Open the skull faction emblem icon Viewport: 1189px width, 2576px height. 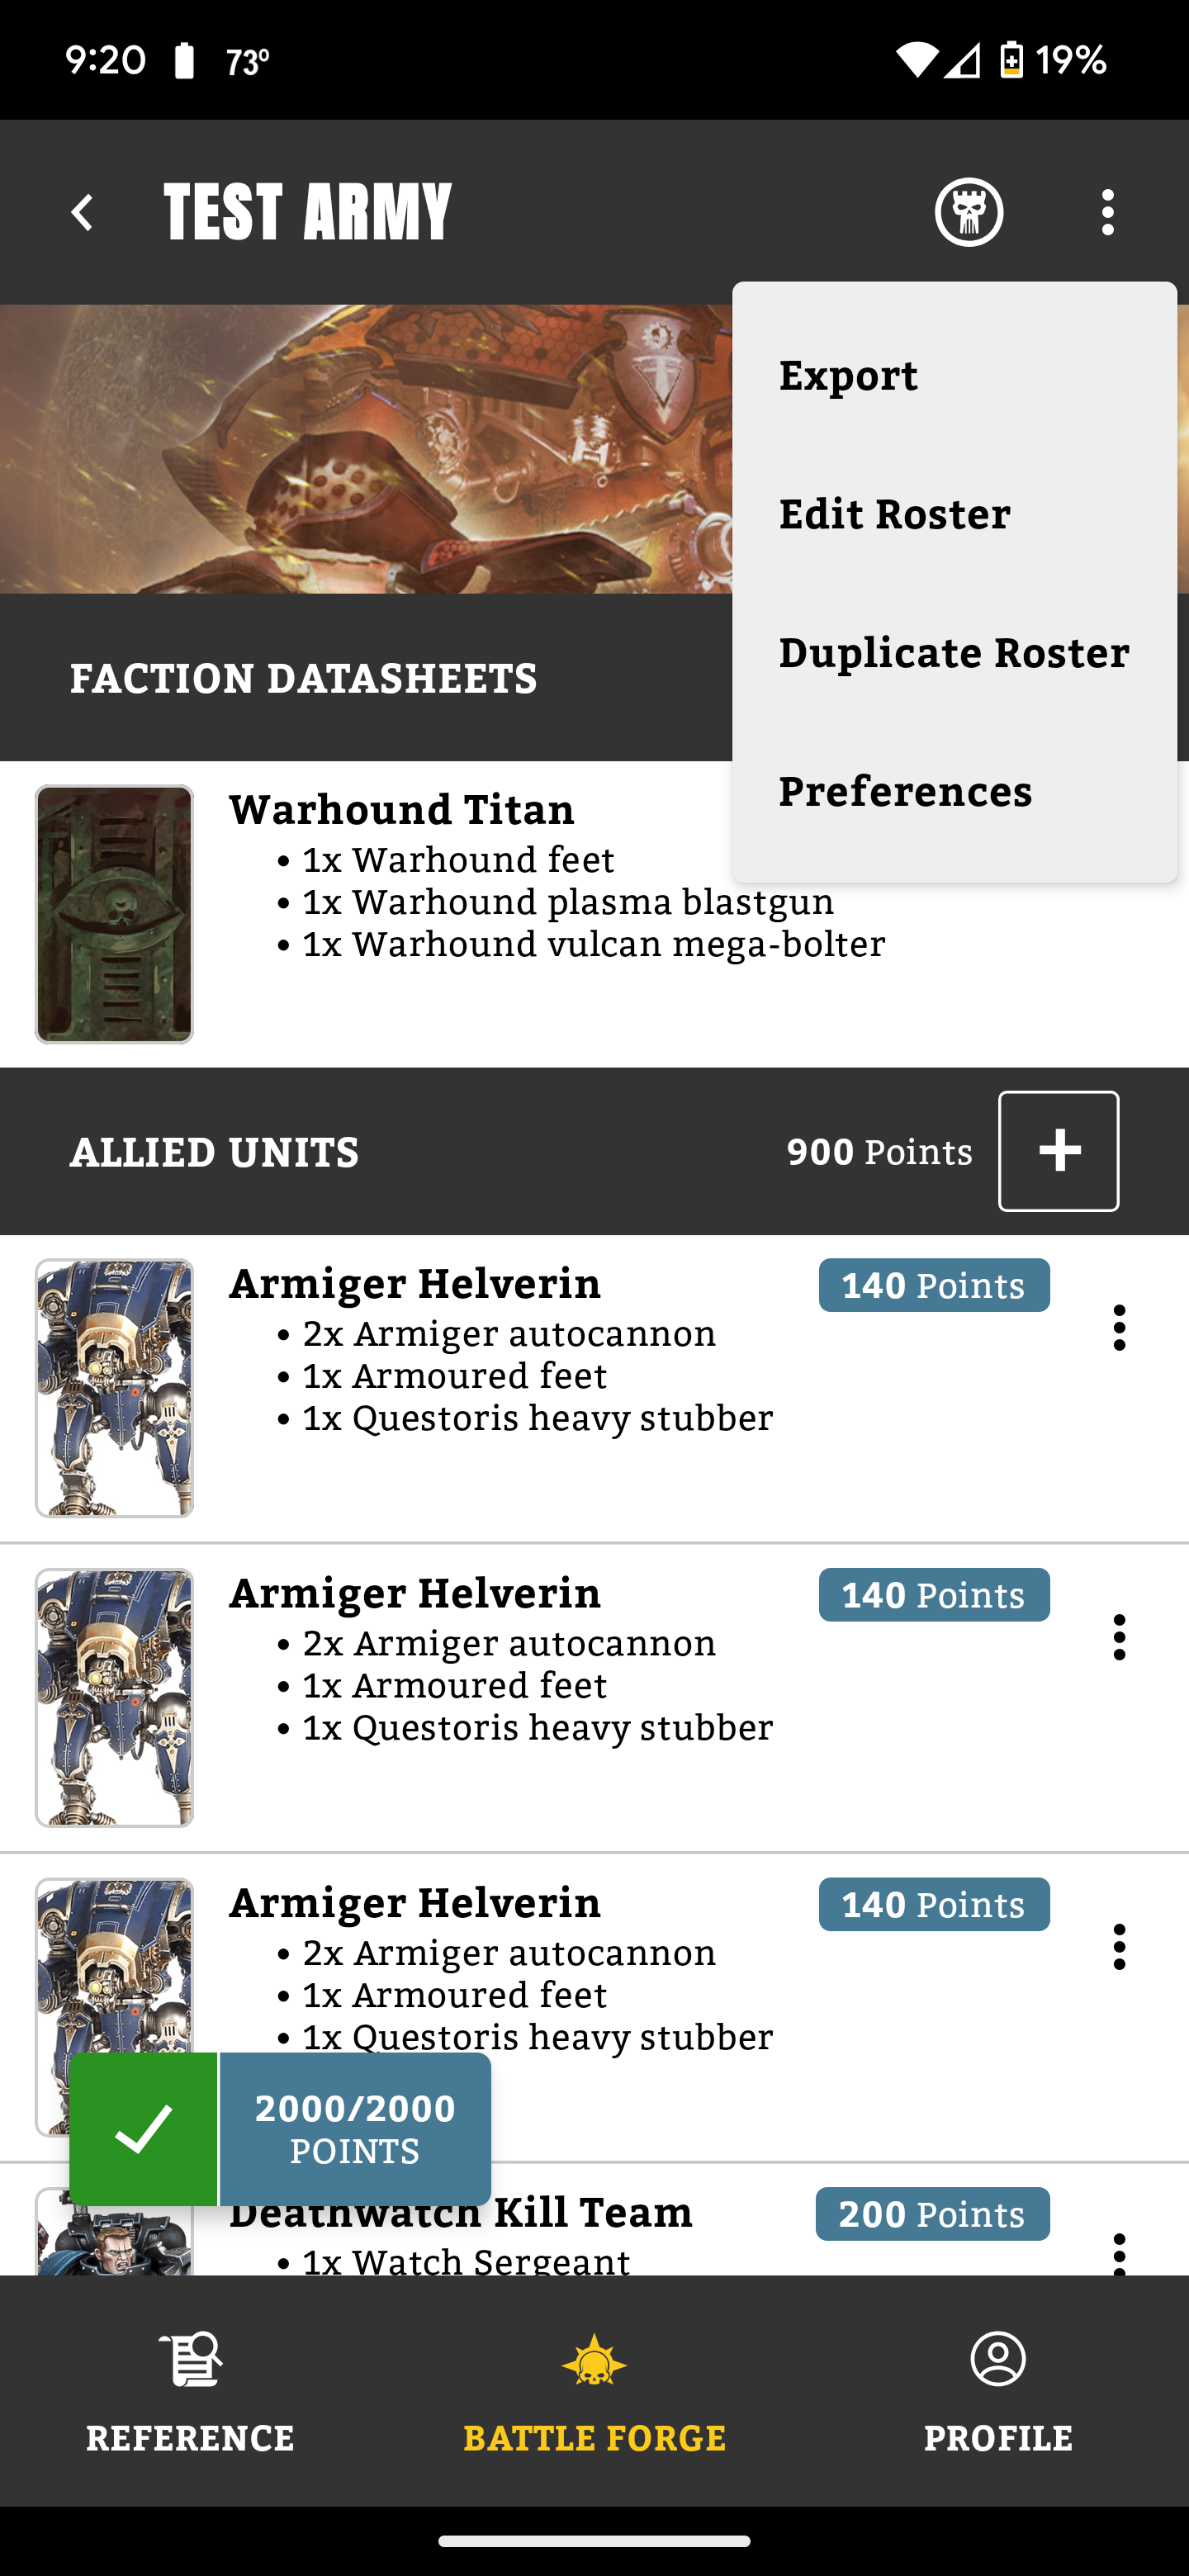968,212
